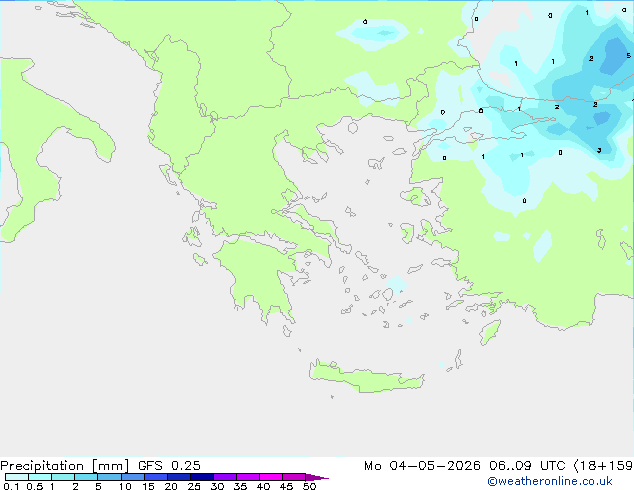Click the legend swatch between 1 and 2

tap(63, 477)
